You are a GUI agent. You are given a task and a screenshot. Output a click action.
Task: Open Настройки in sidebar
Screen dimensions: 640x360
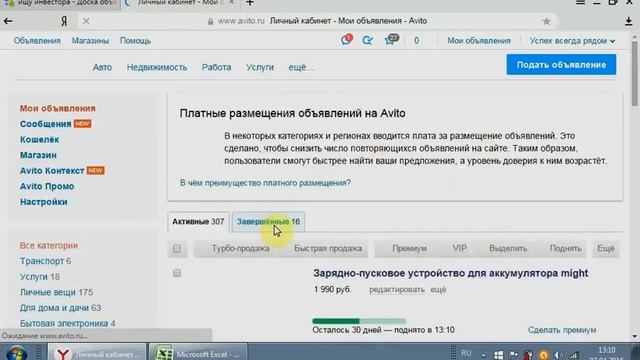[44, 202]
